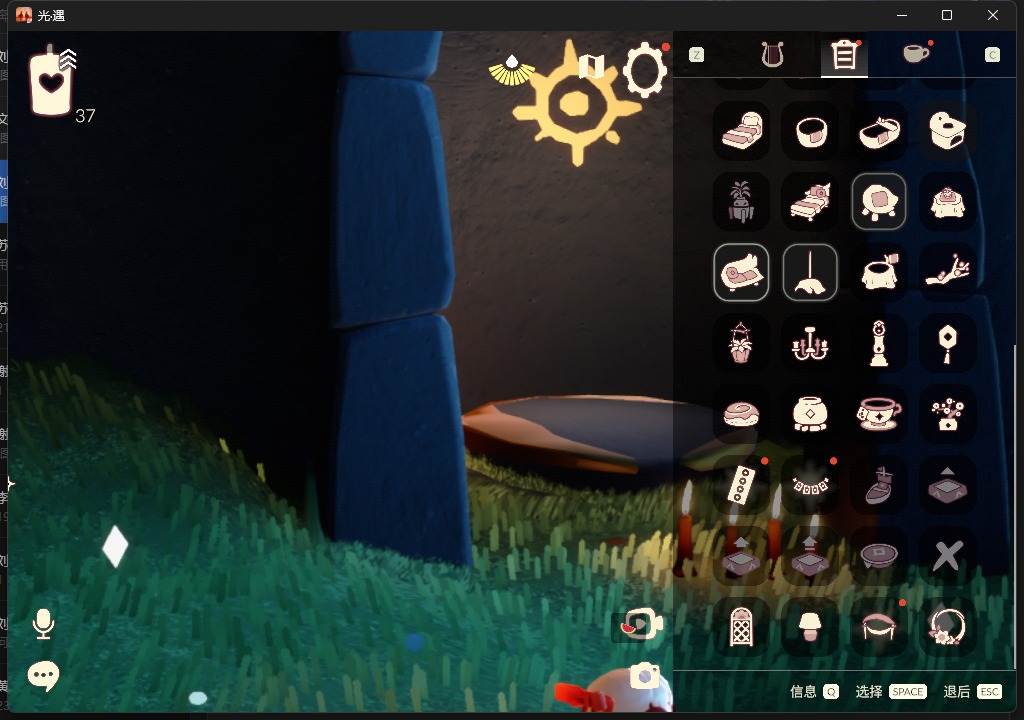The width and height of the screenshot is (1024, 720).
Task: Take a screenshot with camera icon
Action: pos(644,676)
